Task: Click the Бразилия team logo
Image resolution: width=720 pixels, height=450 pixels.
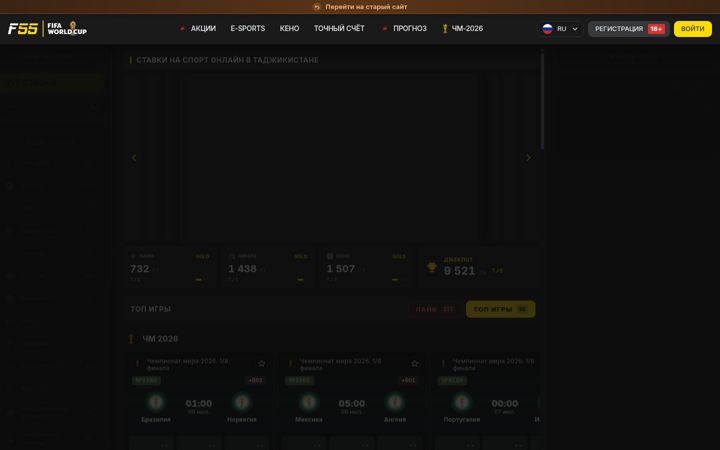Action: click(156, 402)
